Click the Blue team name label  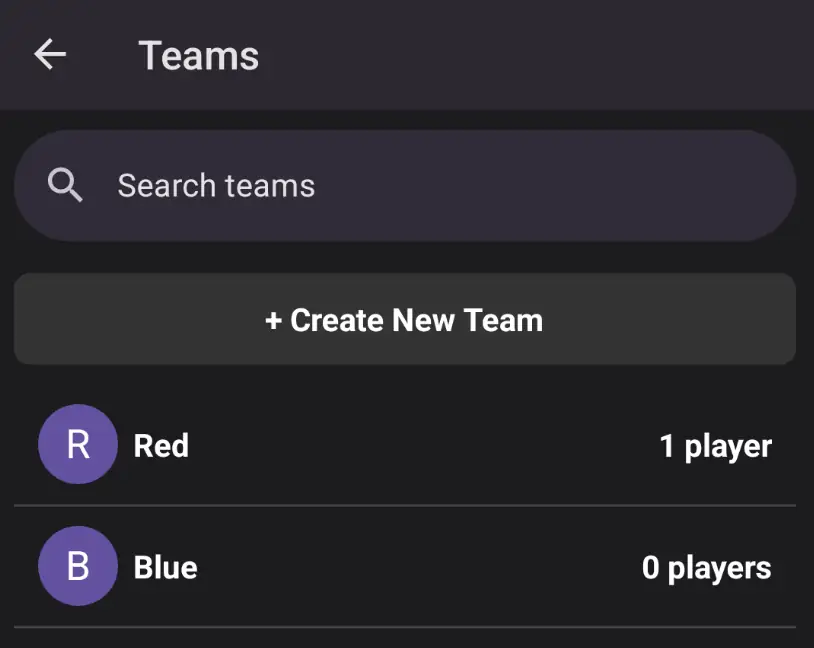[x=165, y=567]
